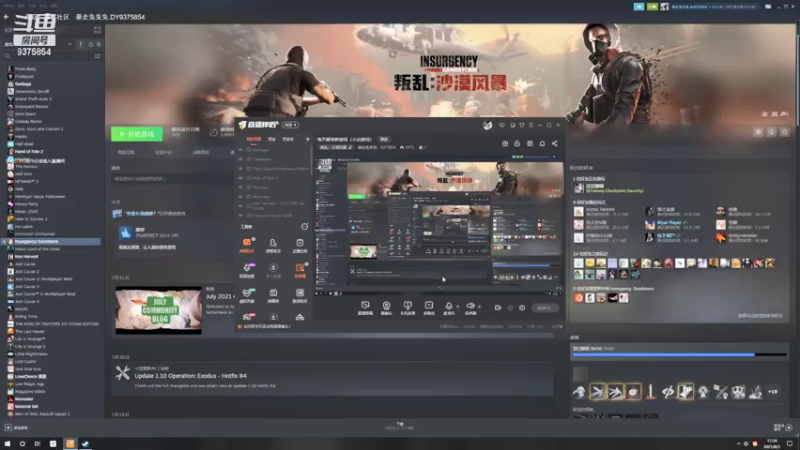Toggle preview eye icon beside record button
The height and width of the screenshot is (450, 800).
510,308
